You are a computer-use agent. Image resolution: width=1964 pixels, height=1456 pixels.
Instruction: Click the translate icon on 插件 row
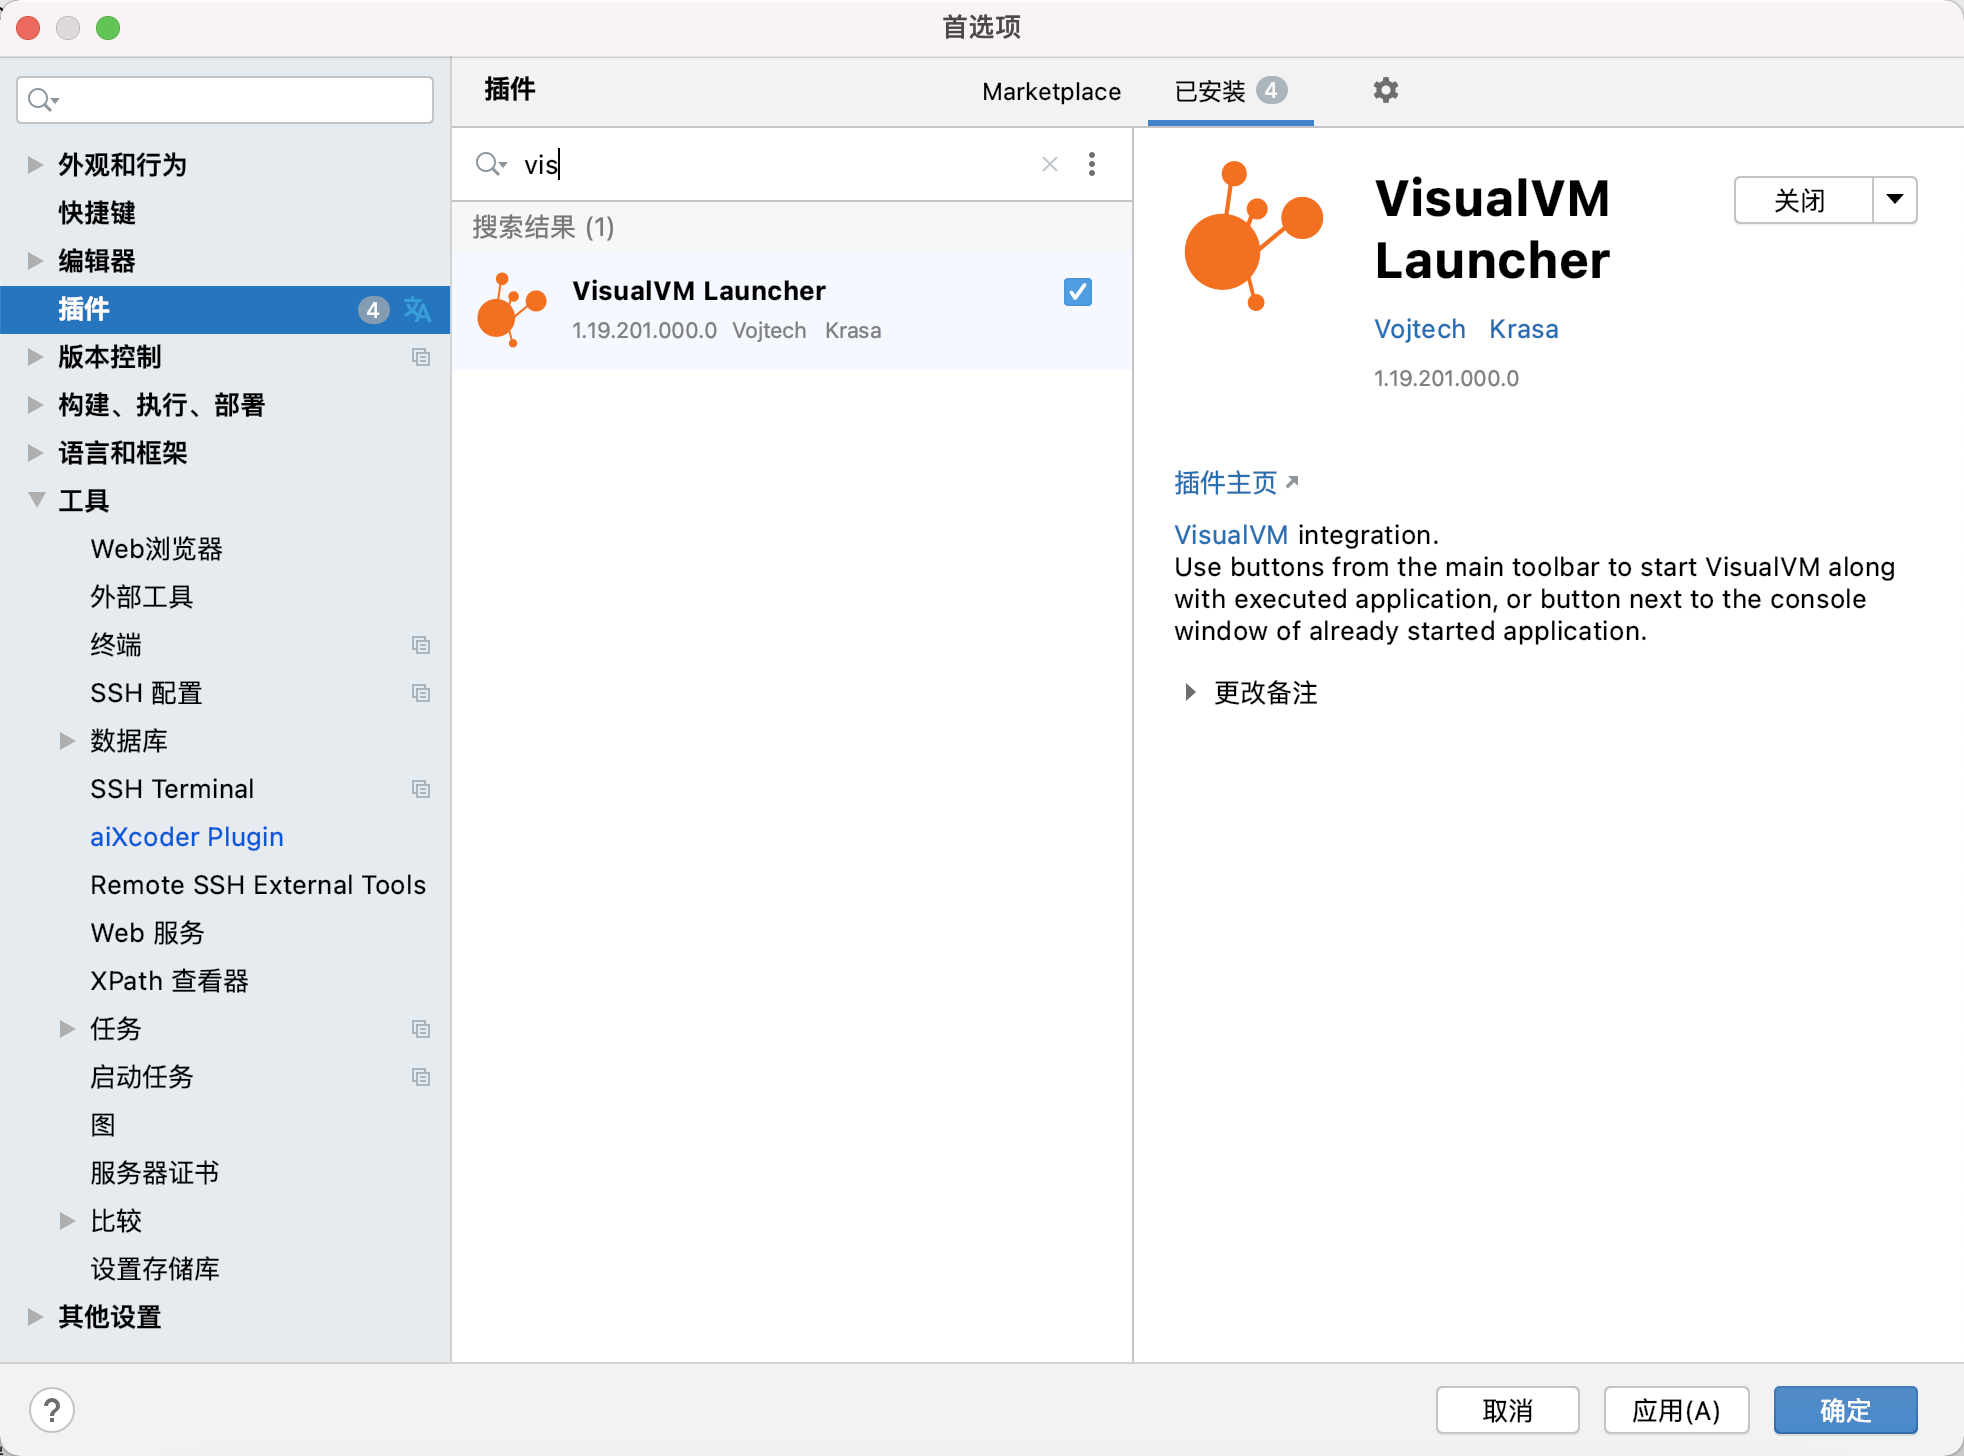tap(417, 310)
